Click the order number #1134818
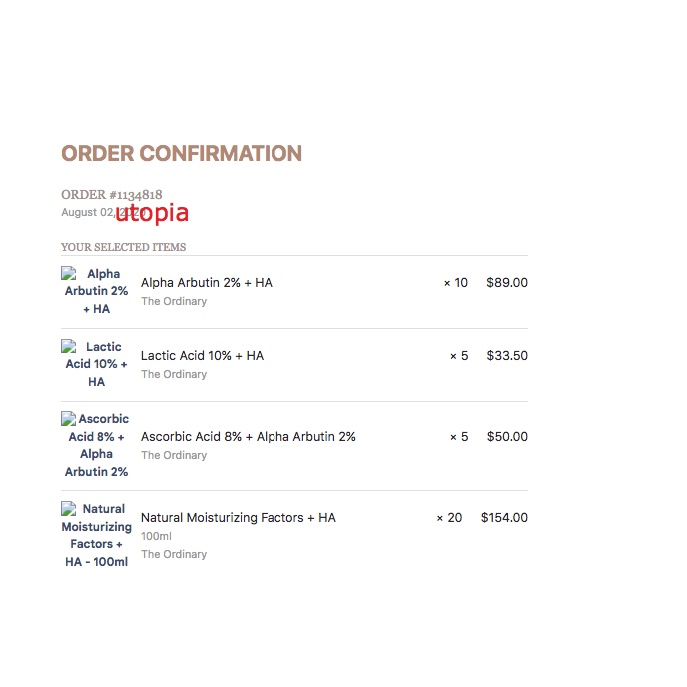Screen dimensions: 687x687 pyautogui.click(x=111, y=195)
